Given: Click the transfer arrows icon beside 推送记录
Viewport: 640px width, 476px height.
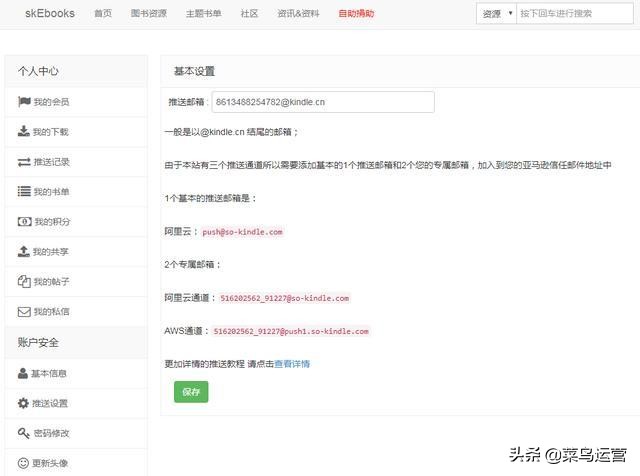Looking at the screenshot, I should [x=24, y=162].
